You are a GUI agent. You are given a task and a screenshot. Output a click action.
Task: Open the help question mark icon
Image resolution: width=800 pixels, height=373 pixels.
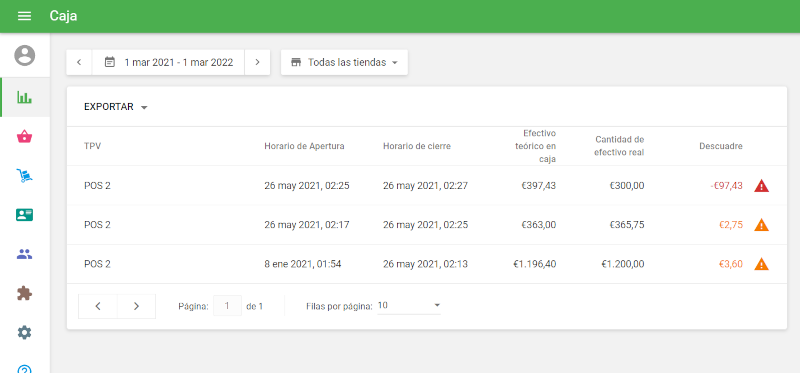pos(24,369)
